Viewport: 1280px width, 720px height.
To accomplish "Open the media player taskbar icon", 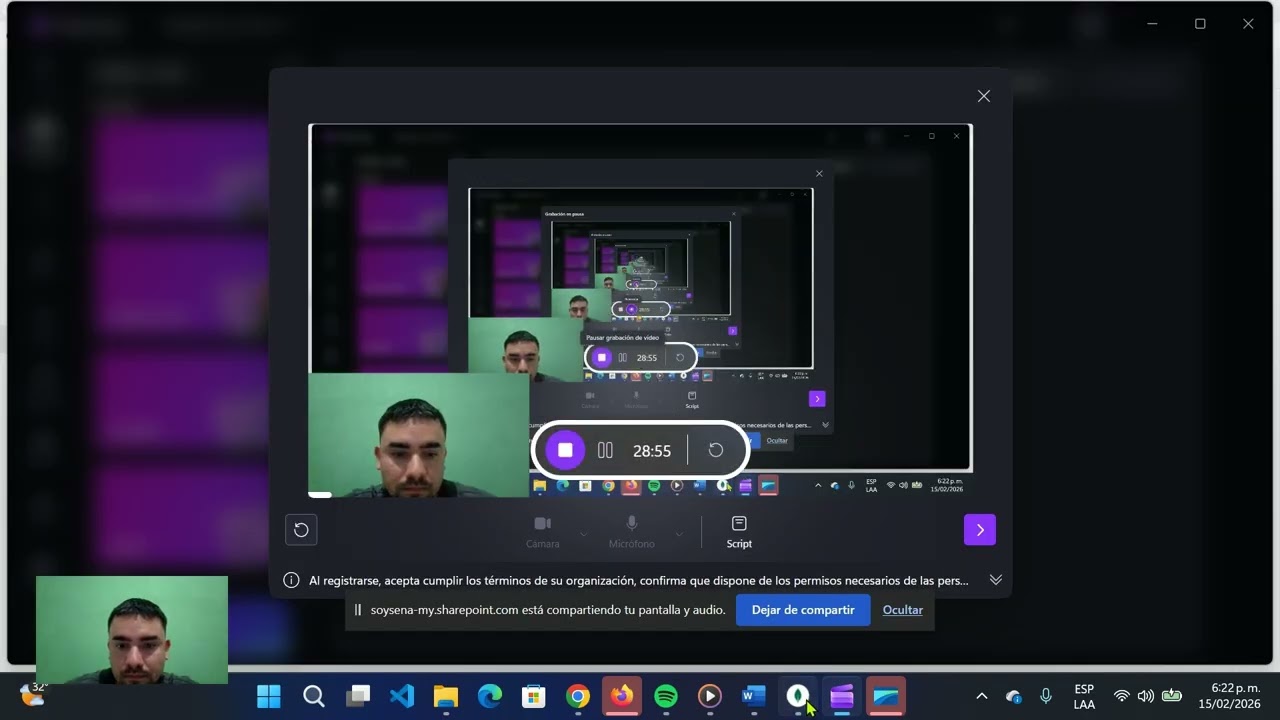I will coord(710,696).
